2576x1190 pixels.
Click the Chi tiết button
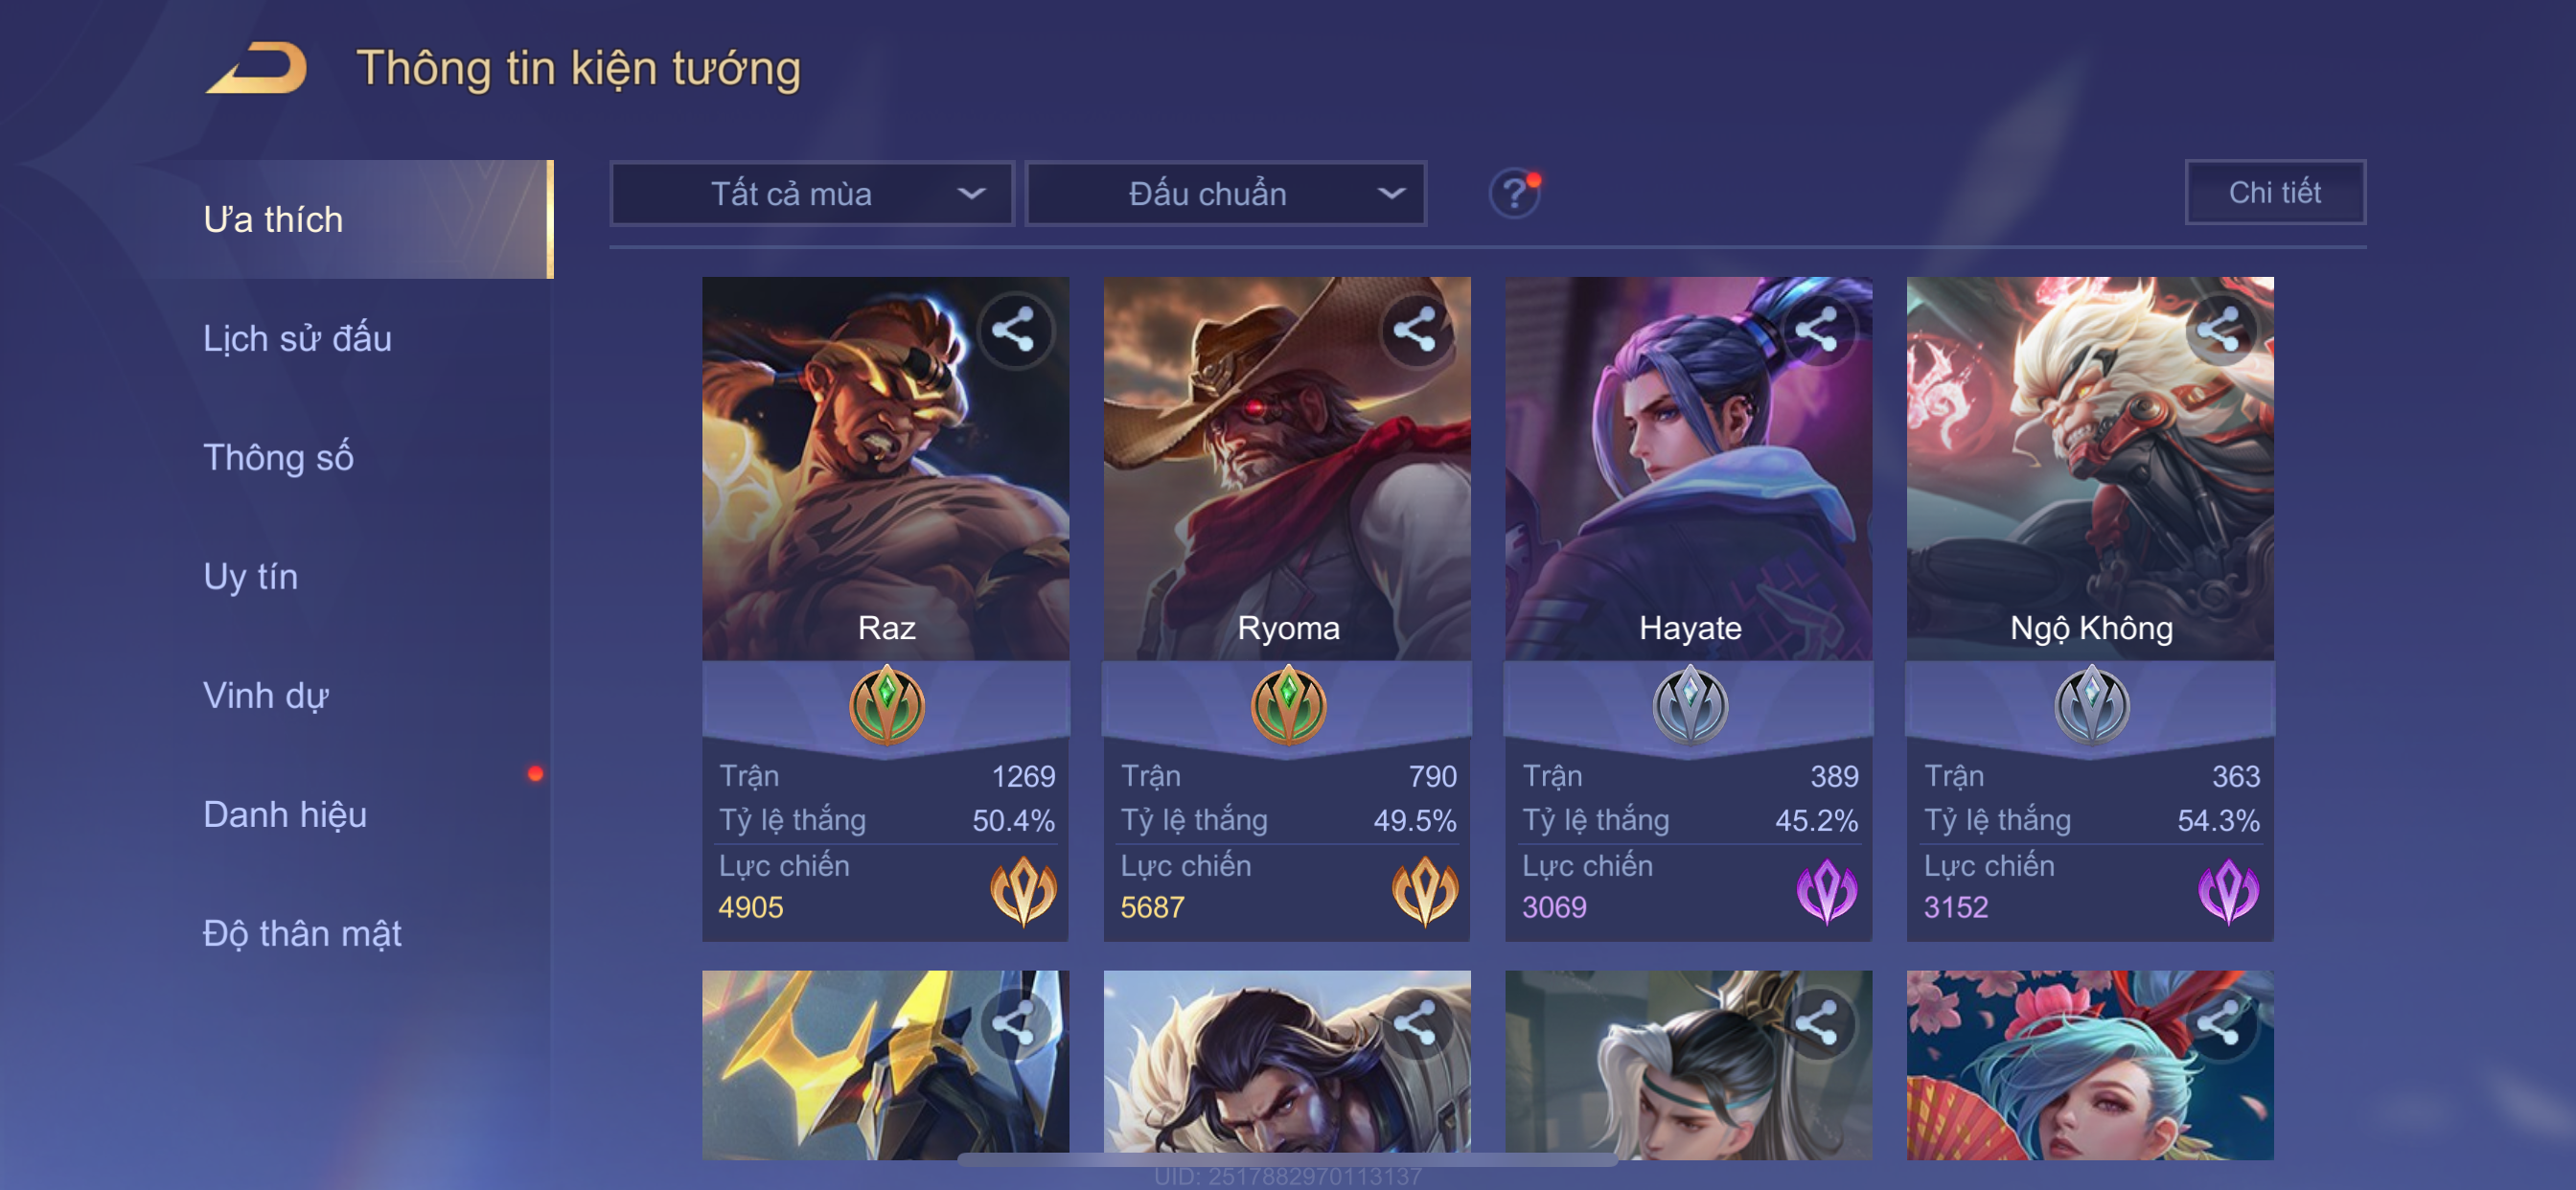(2275, 192)
